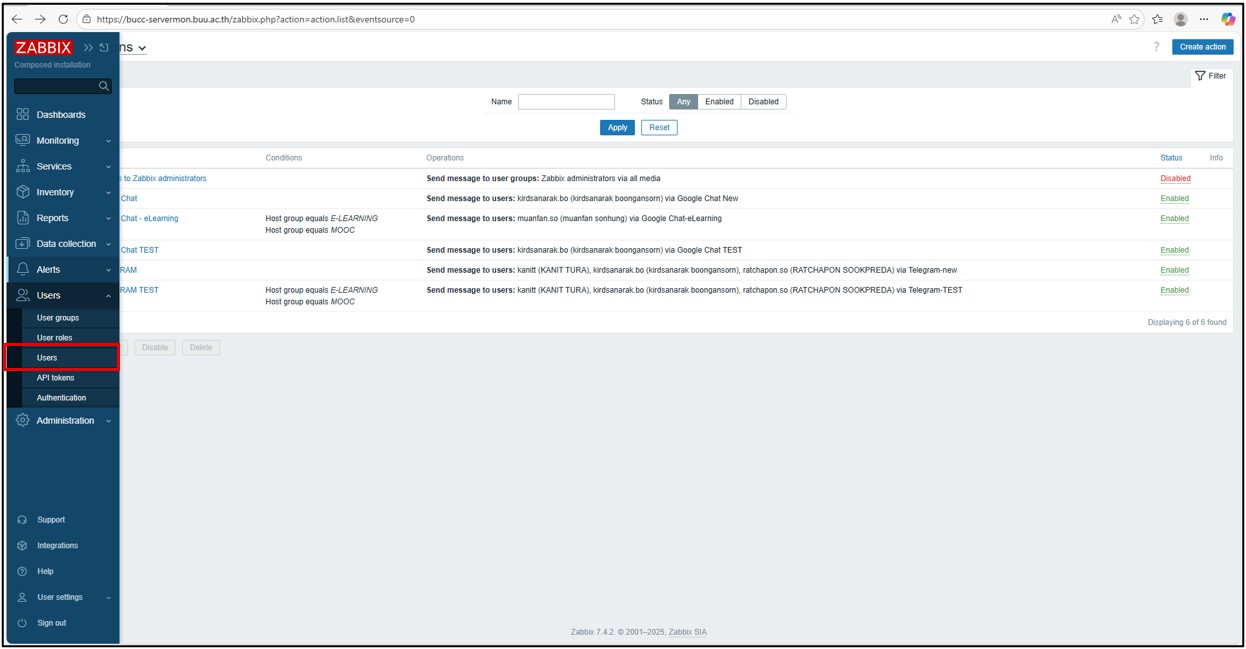Open Dashboards from the sidebar
The image size is (1246, 649).
pyautogui.click(x=60, y=115)
